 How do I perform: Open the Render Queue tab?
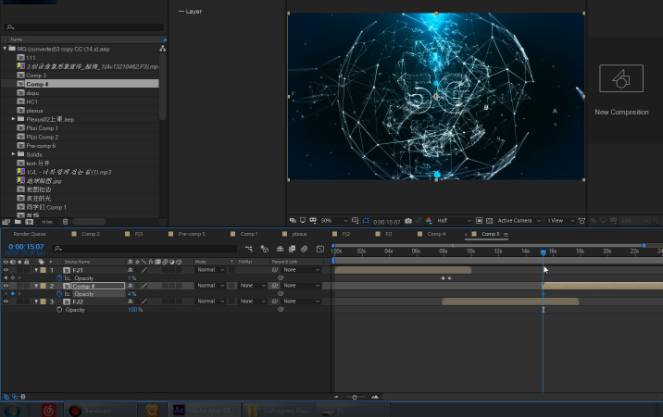click(x=29, y=234)
